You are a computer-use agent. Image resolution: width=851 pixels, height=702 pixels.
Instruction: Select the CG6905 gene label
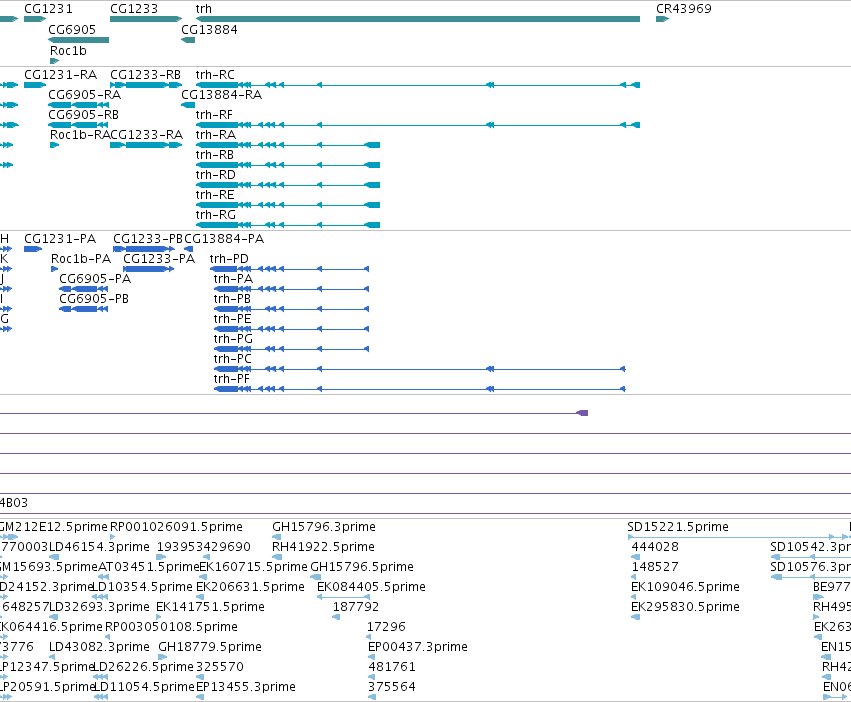(x=72, y=30)
